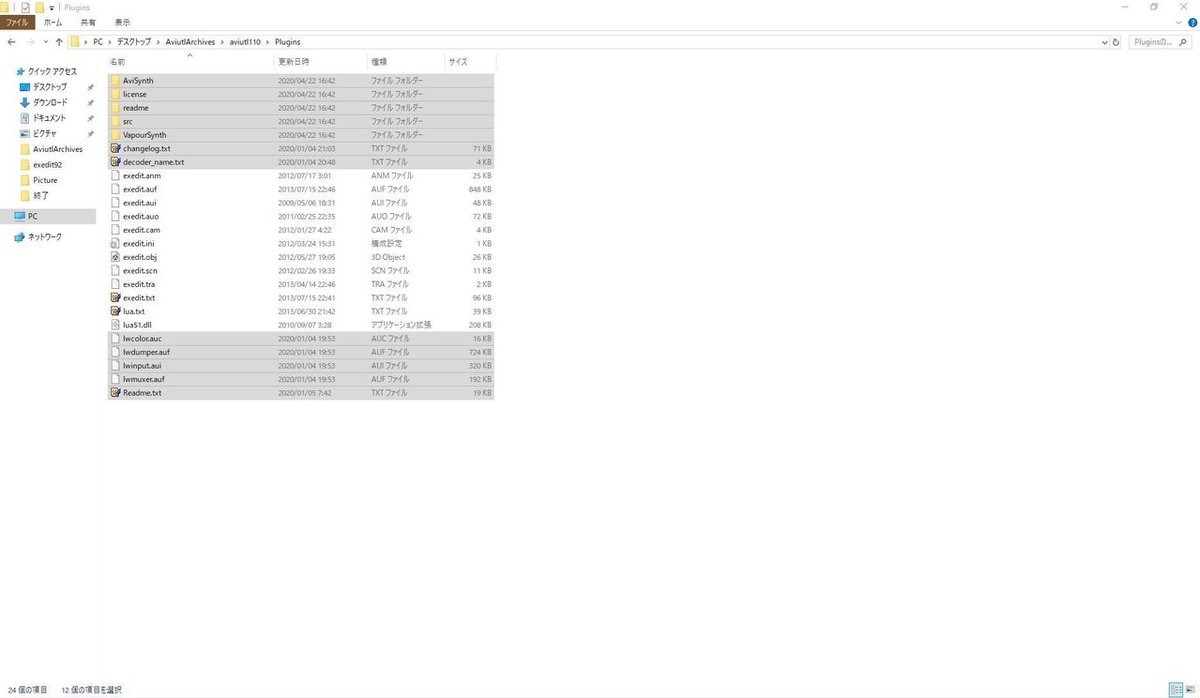This screenshot has width=1200, height=698.
Task: Refresh the Plugins folder view
Action: (x=1116, y=42)
